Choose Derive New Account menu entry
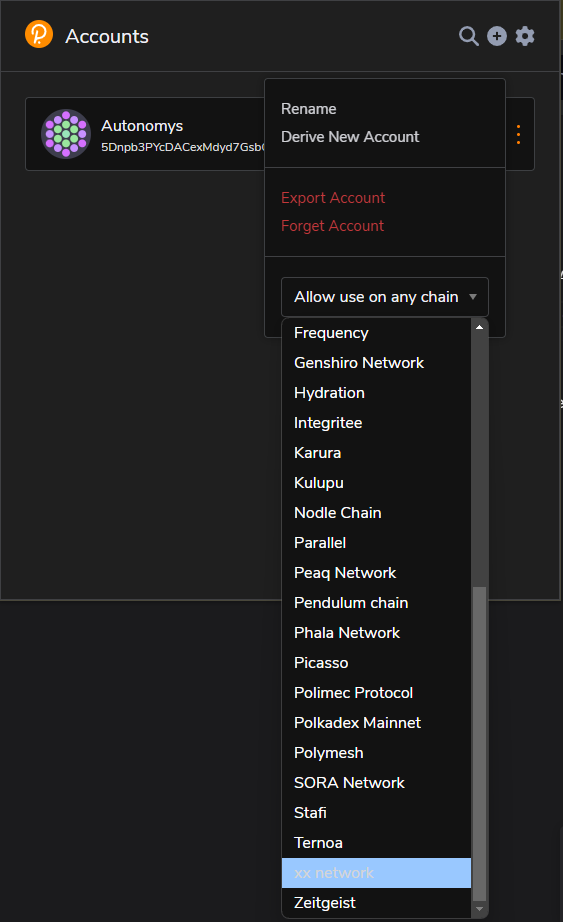The width and height of the screenshot is (563, 922). [350, 136]
